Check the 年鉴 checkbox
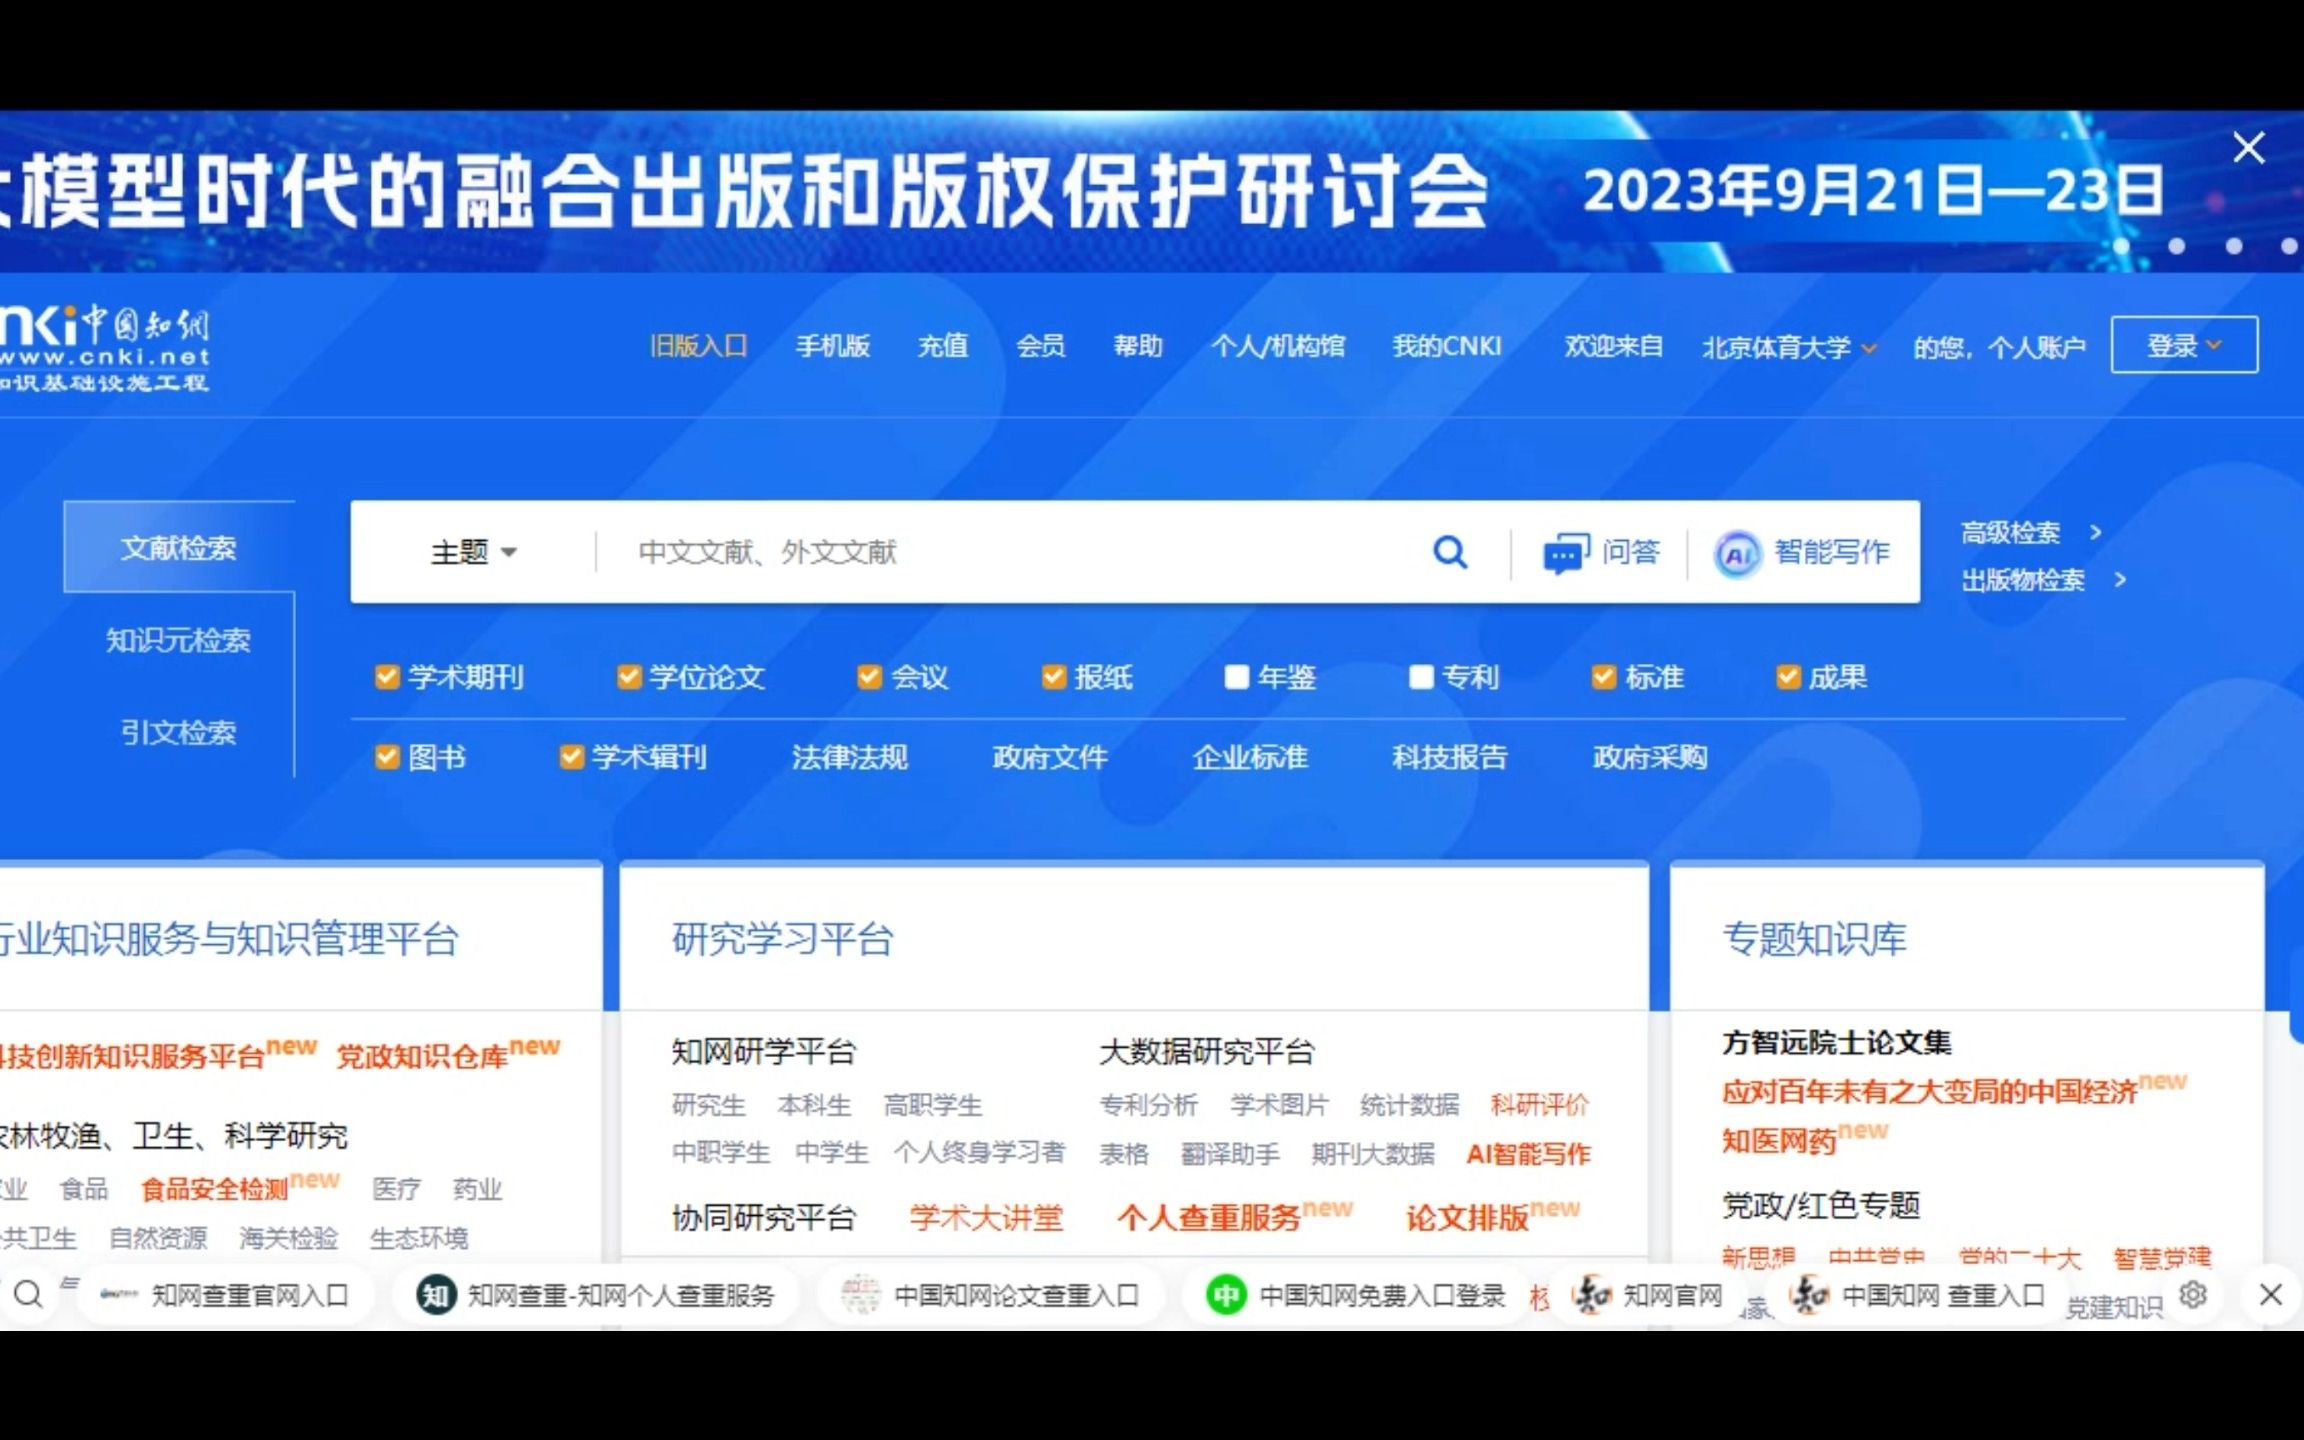 1237,677
